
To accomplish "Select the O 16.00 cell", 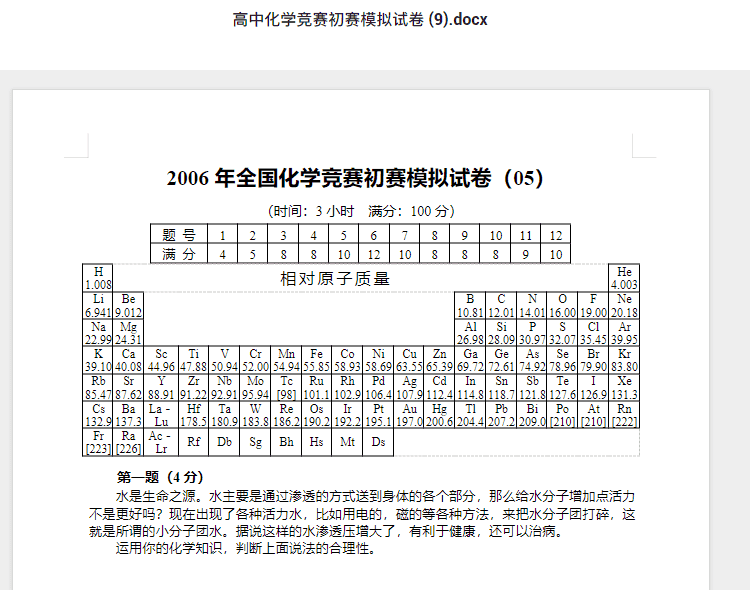I will pos(562,306).
